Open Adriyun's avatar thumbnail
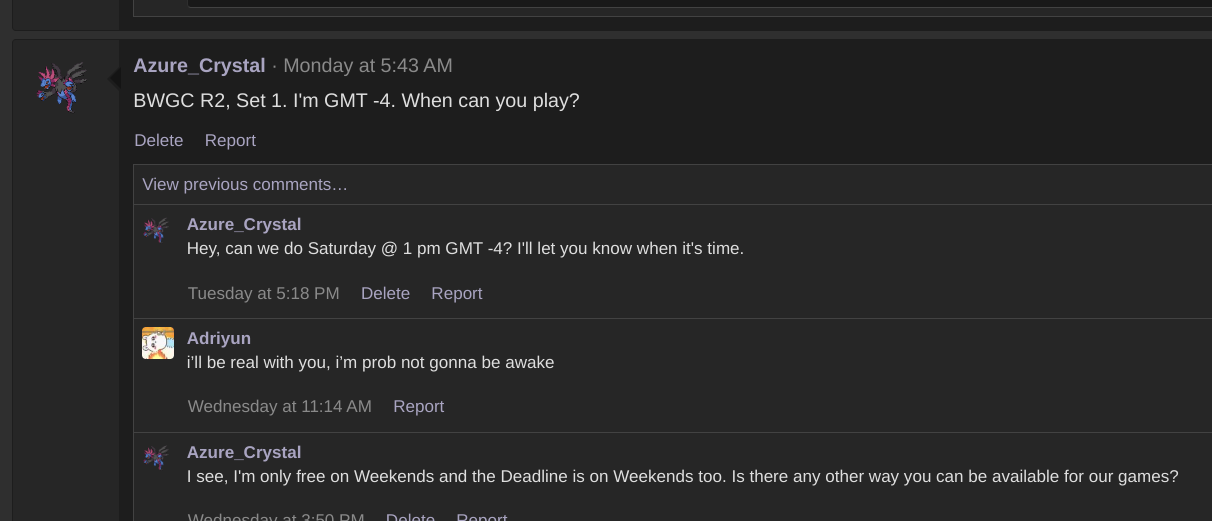Image resolution: width=1212 pixels, height=521 pixels. point(158,343)
